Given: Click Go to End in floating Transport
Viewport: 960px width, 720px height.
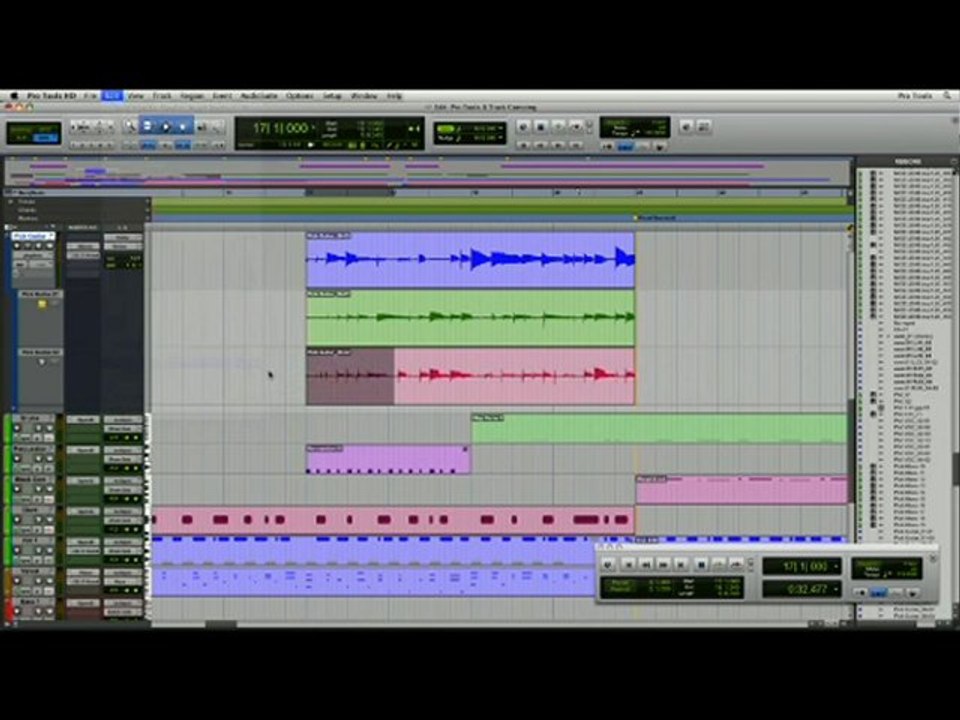Looking at the screenshot, I should pos(681,564).
